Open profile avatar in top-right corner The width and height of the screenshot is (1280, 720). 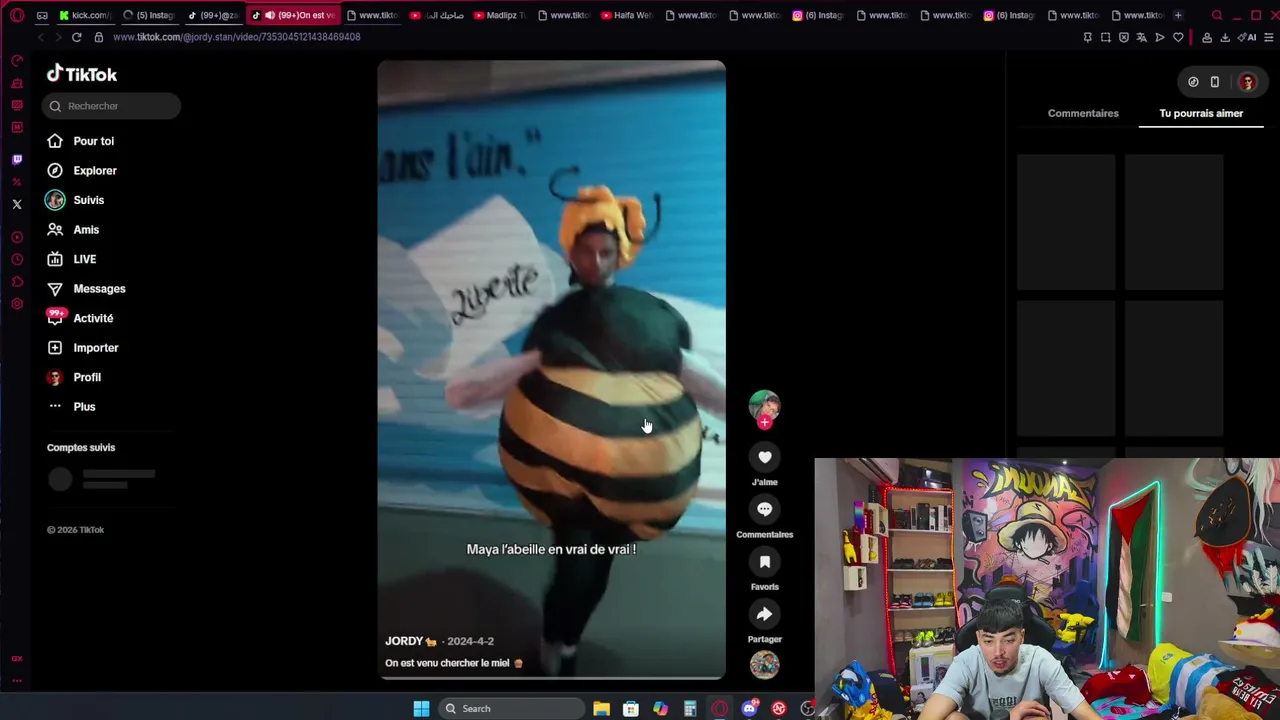(x=1247, y=82)
